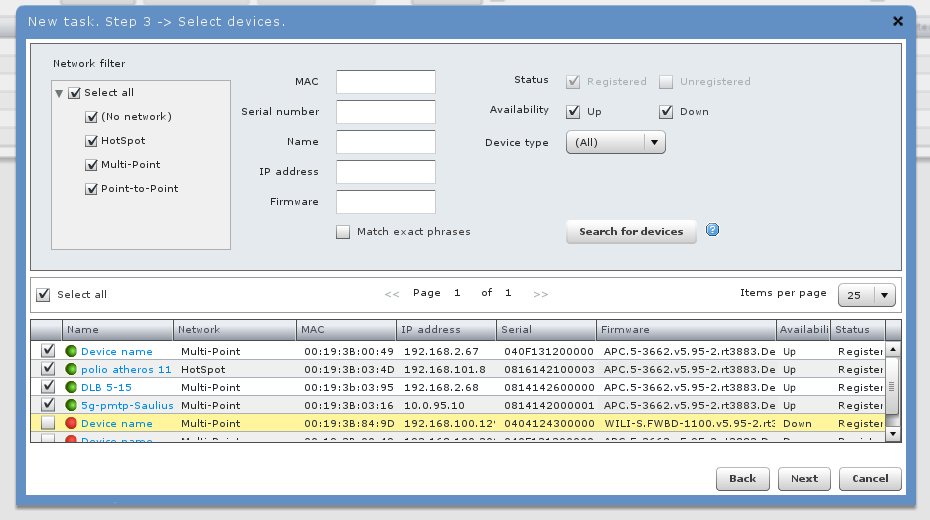Uncheck the DLB 5-15 row checkbox
Screen dimensions: 930x520
[48, 387]
